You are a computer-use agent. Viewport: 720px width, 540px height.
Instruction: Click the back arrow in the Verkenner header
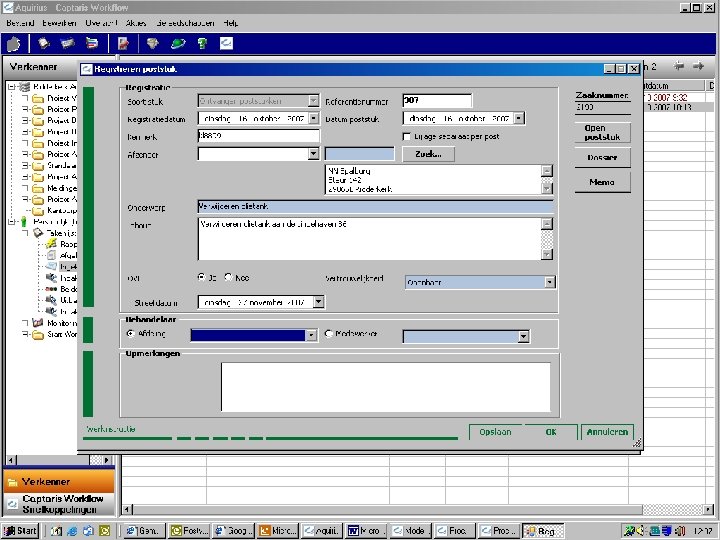[x=679, y=66]
